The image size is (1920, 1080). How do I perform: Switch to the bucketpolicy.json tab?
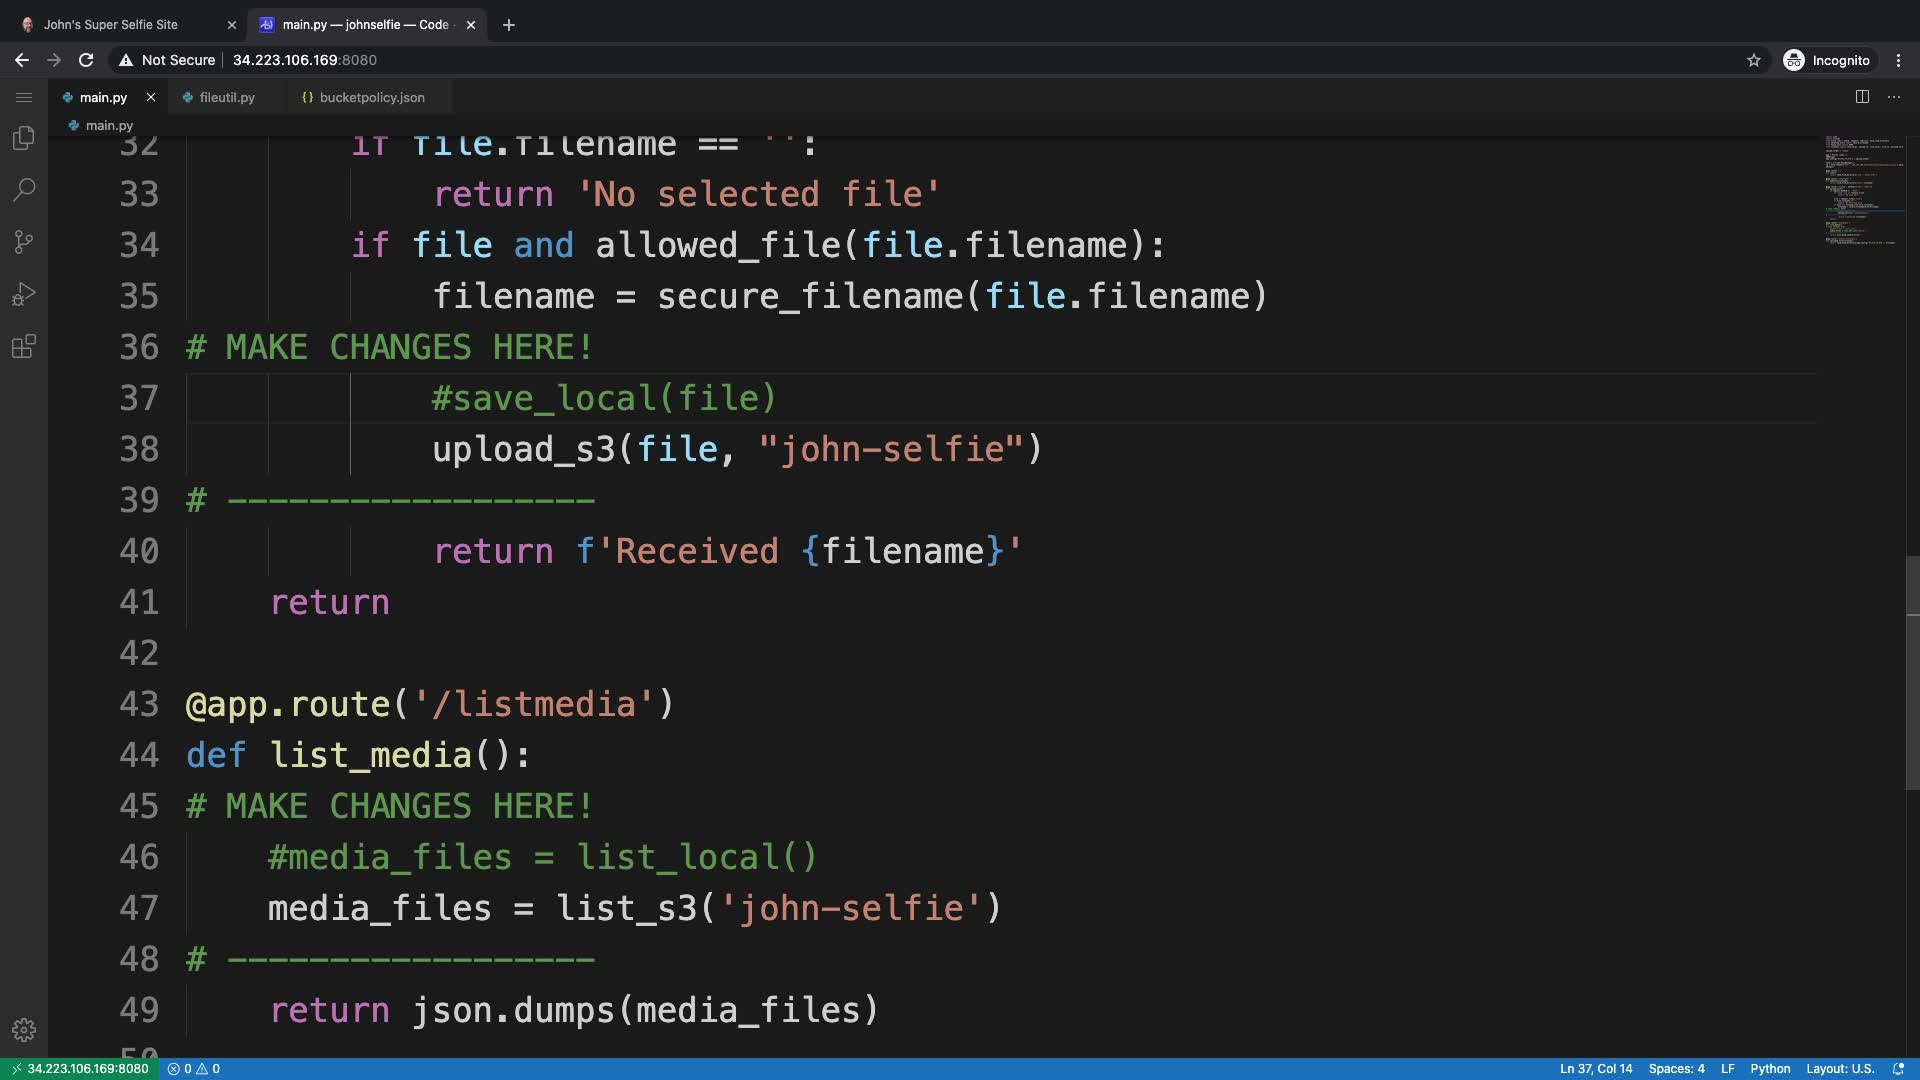pos(371,97)
